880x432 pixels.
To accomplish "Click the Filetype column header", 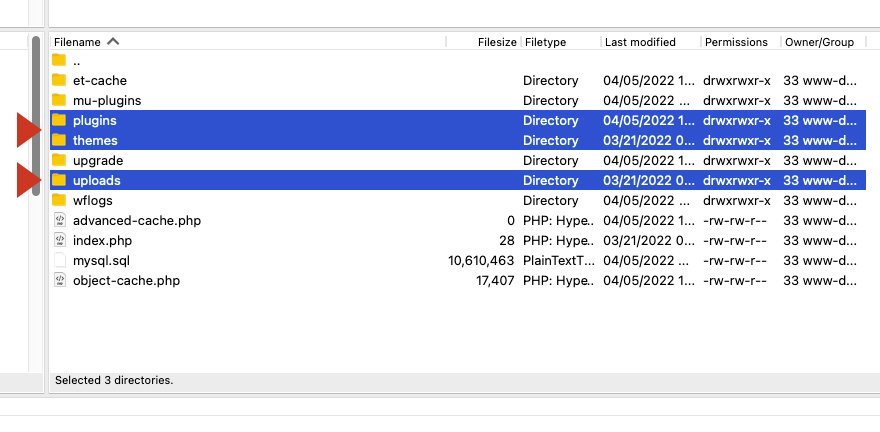I will coord(545,42).
